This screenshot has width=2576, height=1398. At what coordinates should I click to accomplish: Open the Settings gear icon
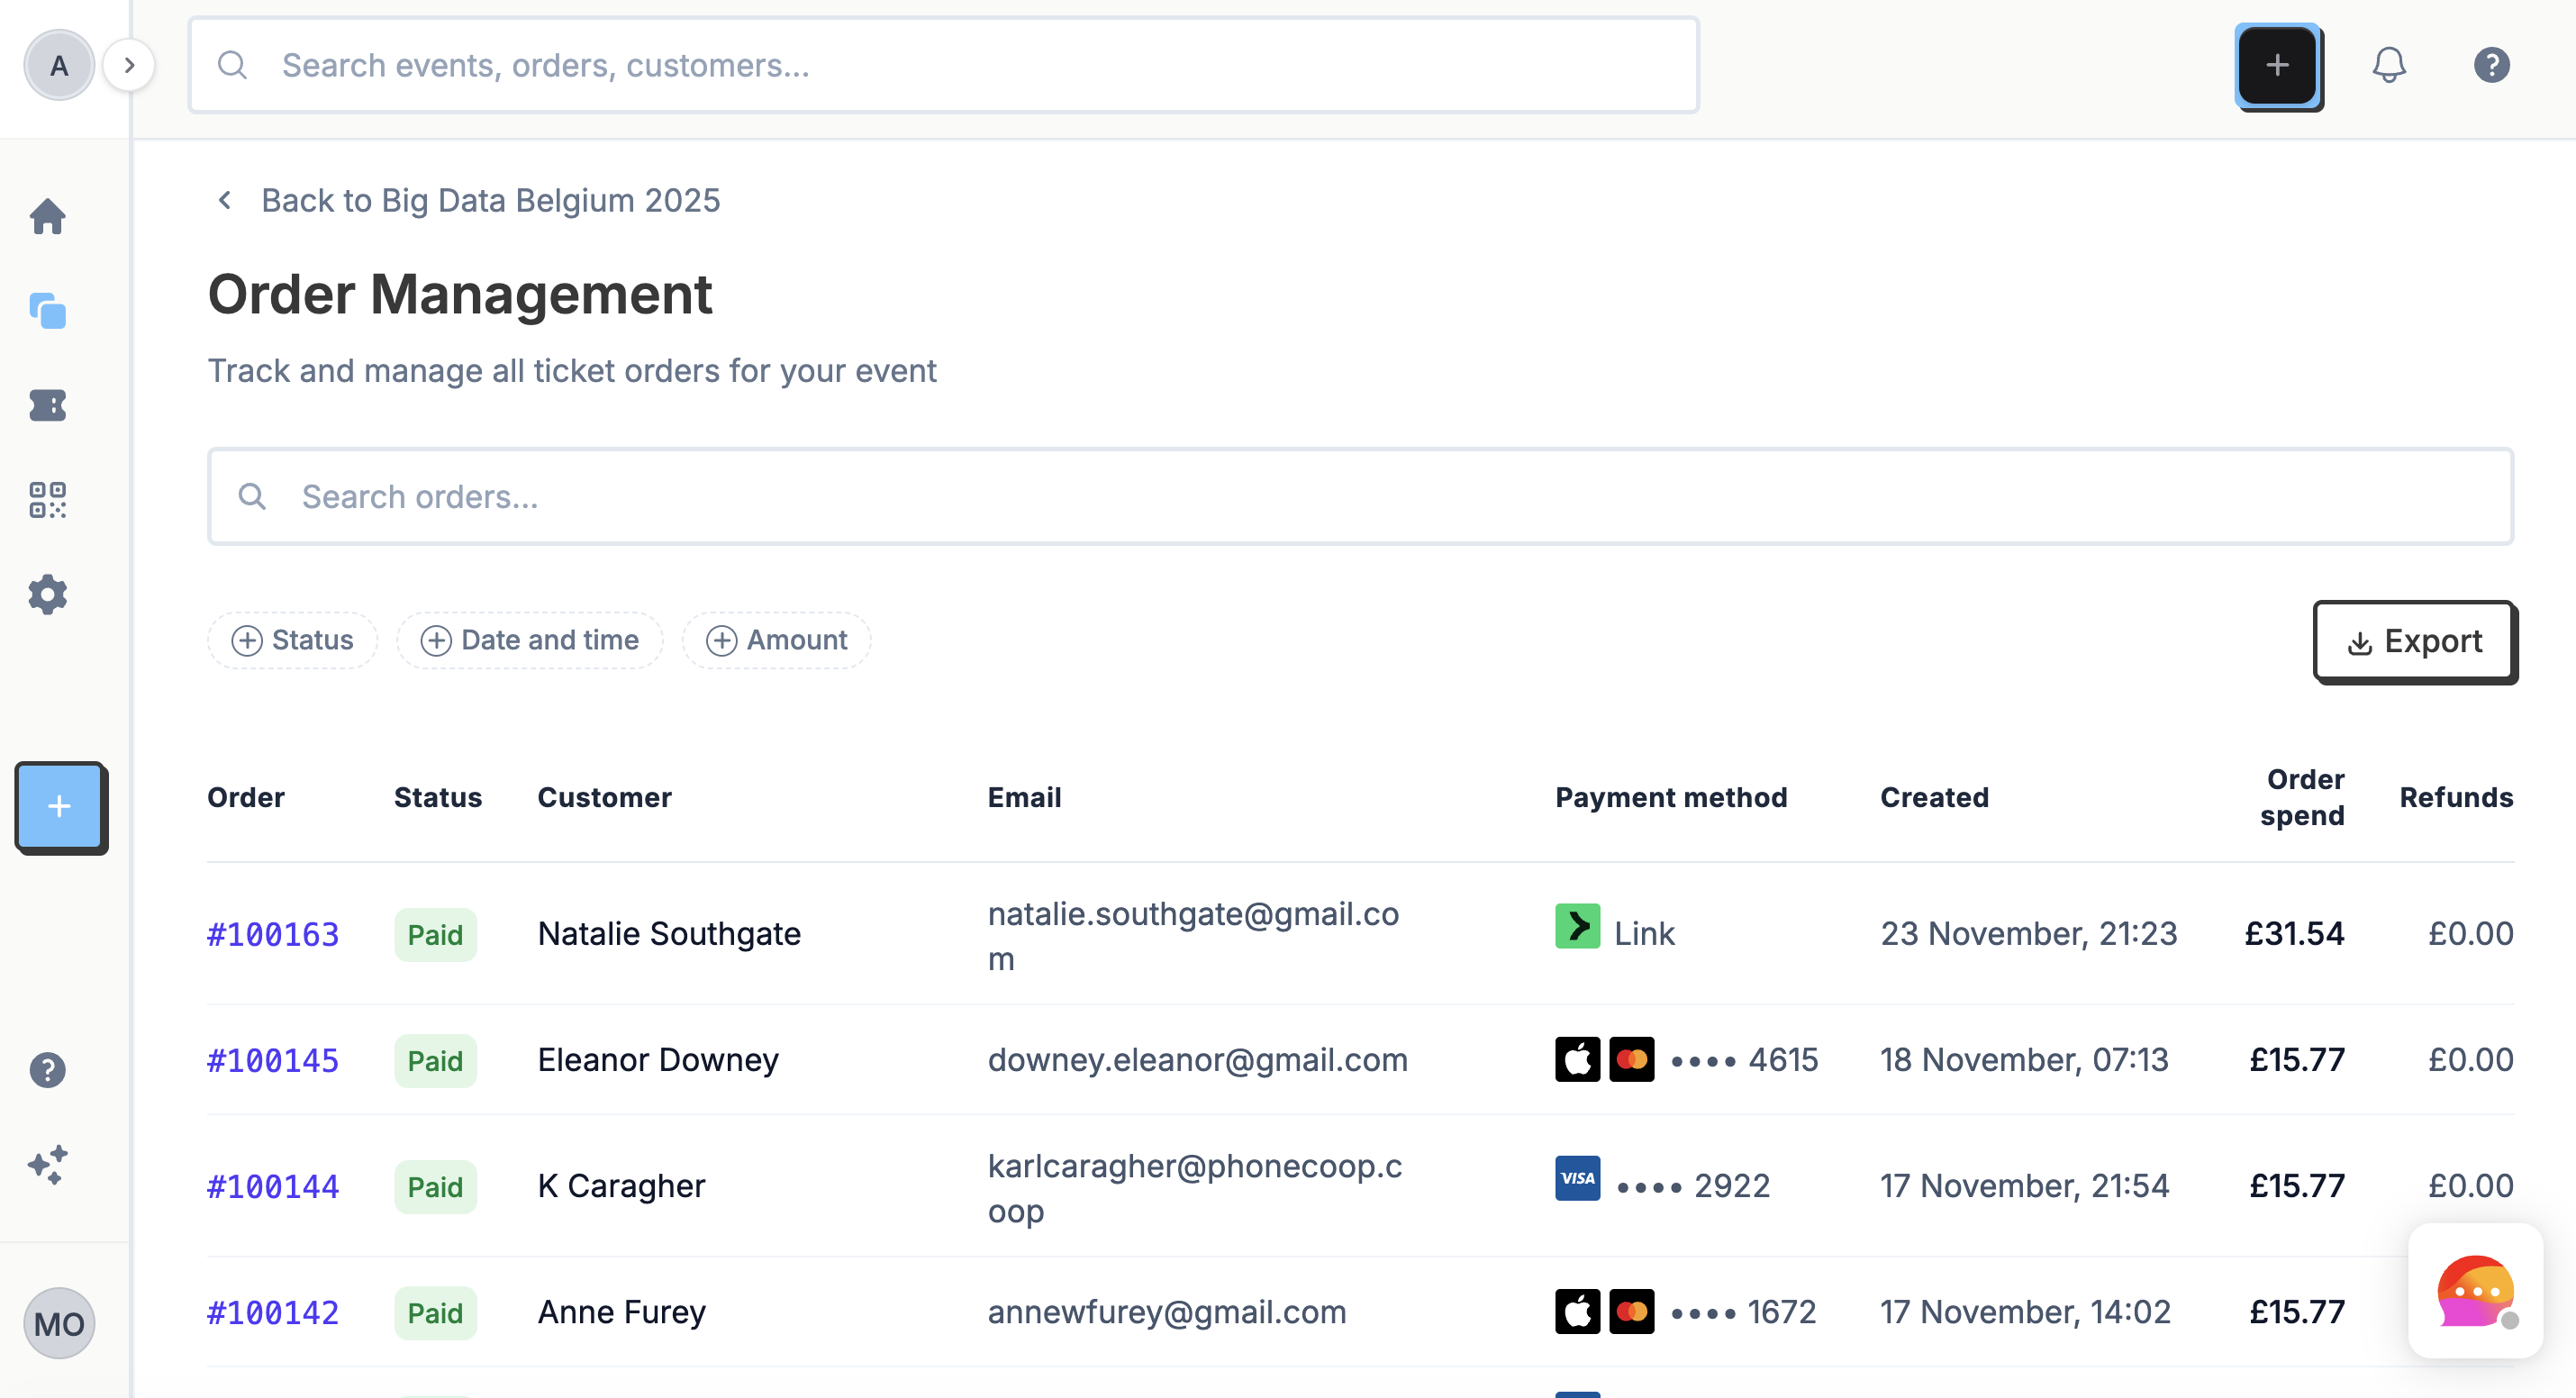coord(47,594)
